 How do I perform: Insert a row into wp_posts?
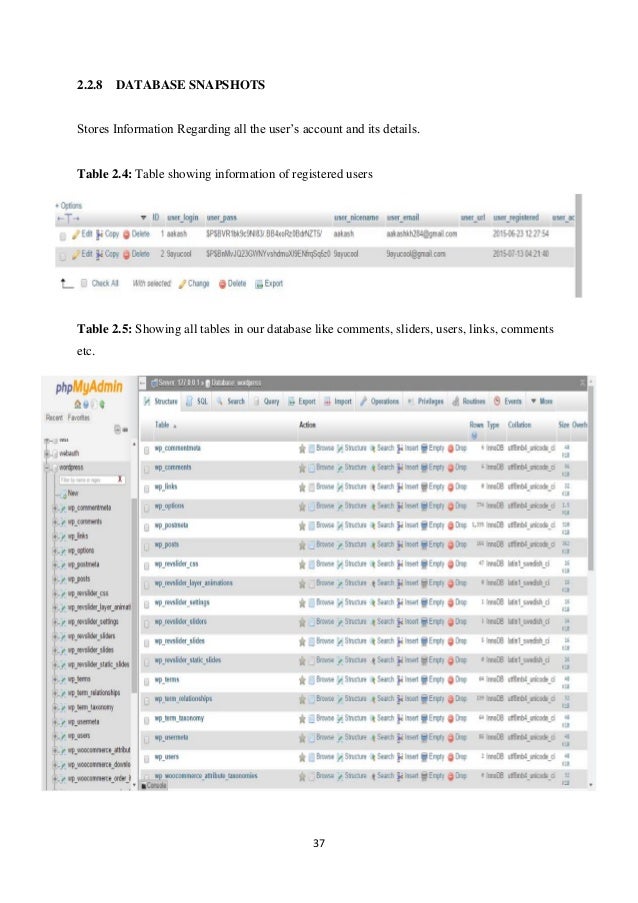(x=408, y=545)
